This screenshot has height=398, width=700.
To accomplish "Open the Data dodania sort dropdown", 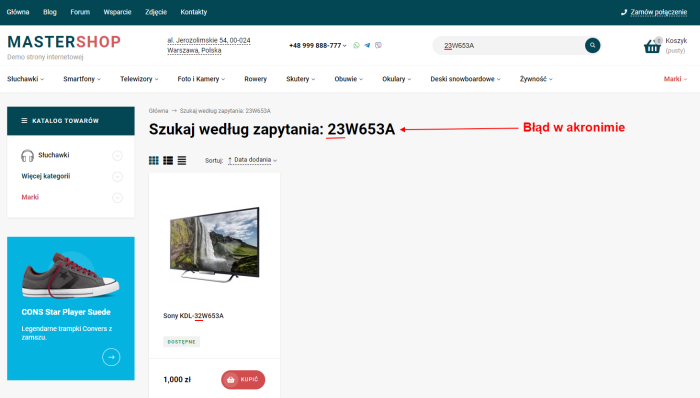I will (253, 160).
